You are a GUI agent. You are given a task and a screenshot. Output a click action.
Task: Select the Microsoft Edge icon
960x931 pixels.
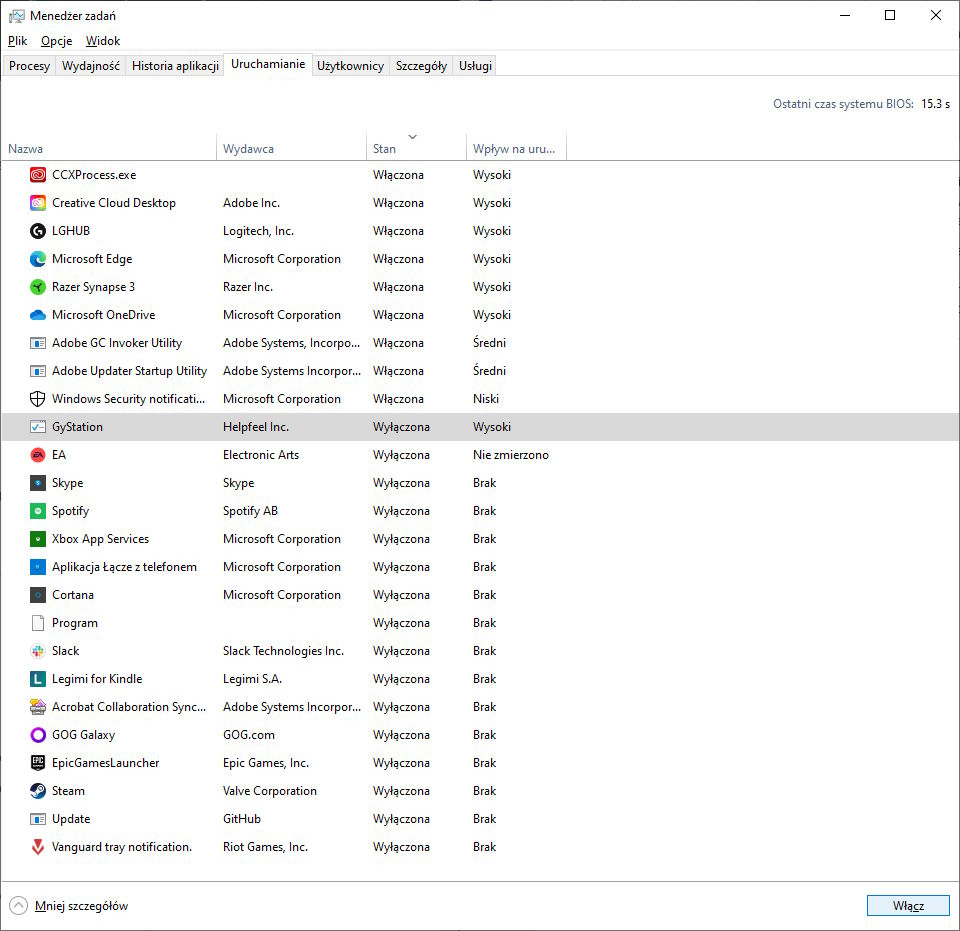pyautogui.click(x=38, y=259)
